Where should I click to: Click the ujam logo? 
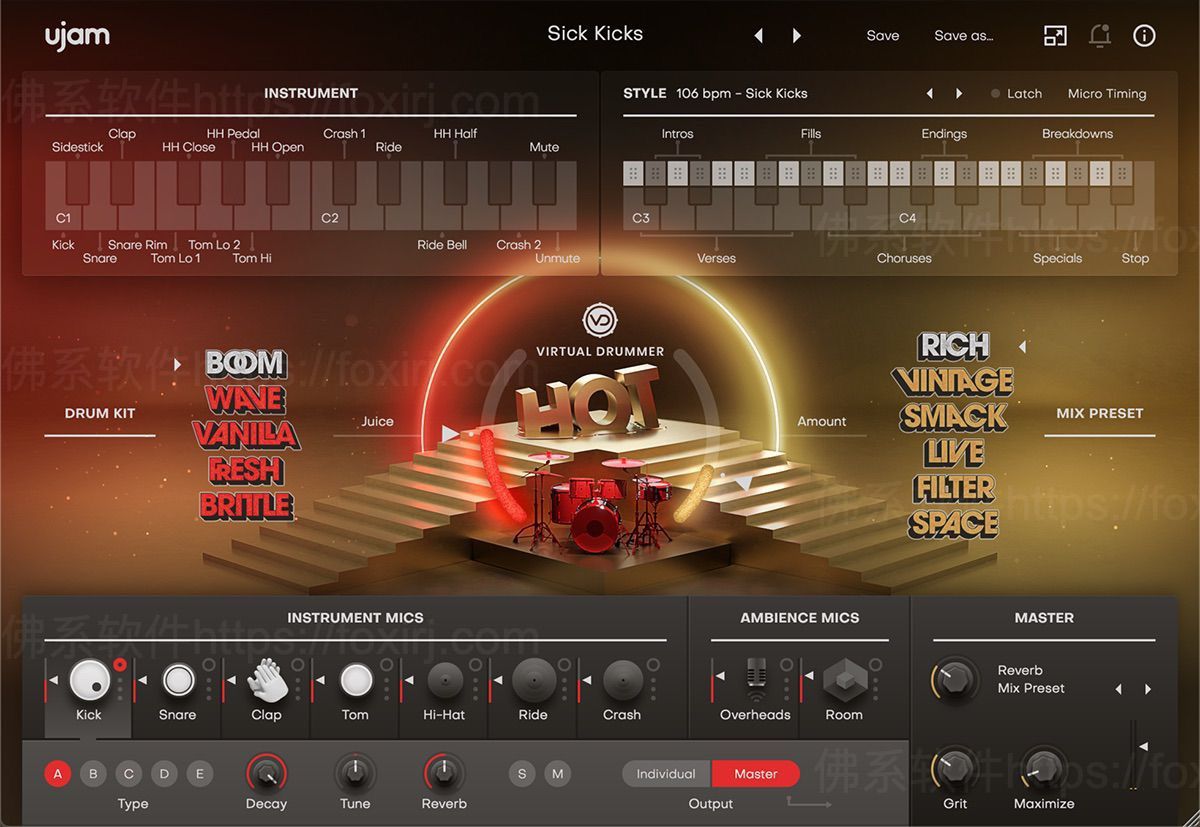point(77,35)
